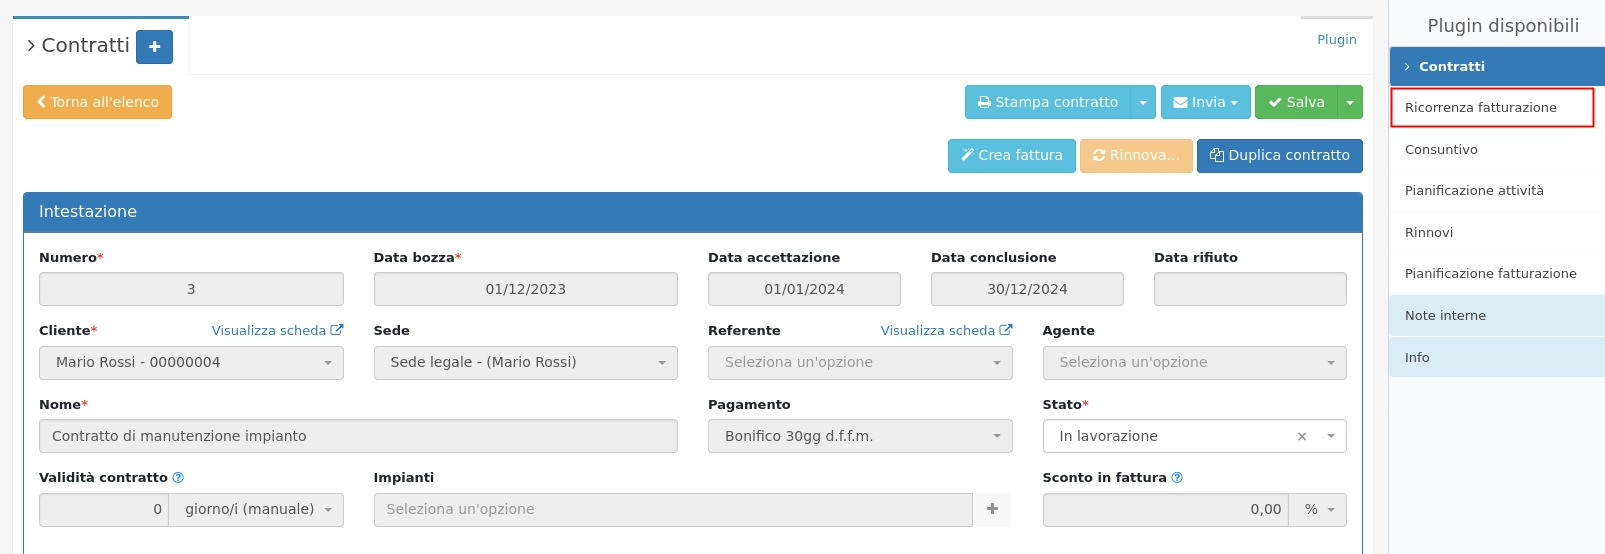Click the plus button next to Impianti field

(x=992, y=509)
